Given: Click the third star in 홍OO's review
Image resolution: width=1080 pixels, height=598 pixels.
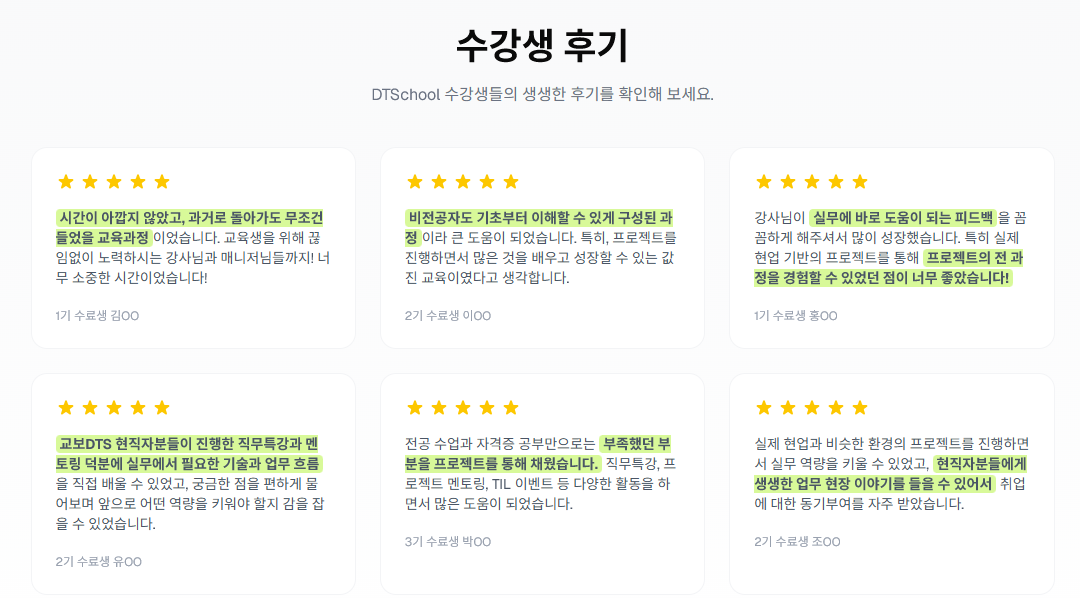Looking at the screenshot, I should click(x=812, y=182).
